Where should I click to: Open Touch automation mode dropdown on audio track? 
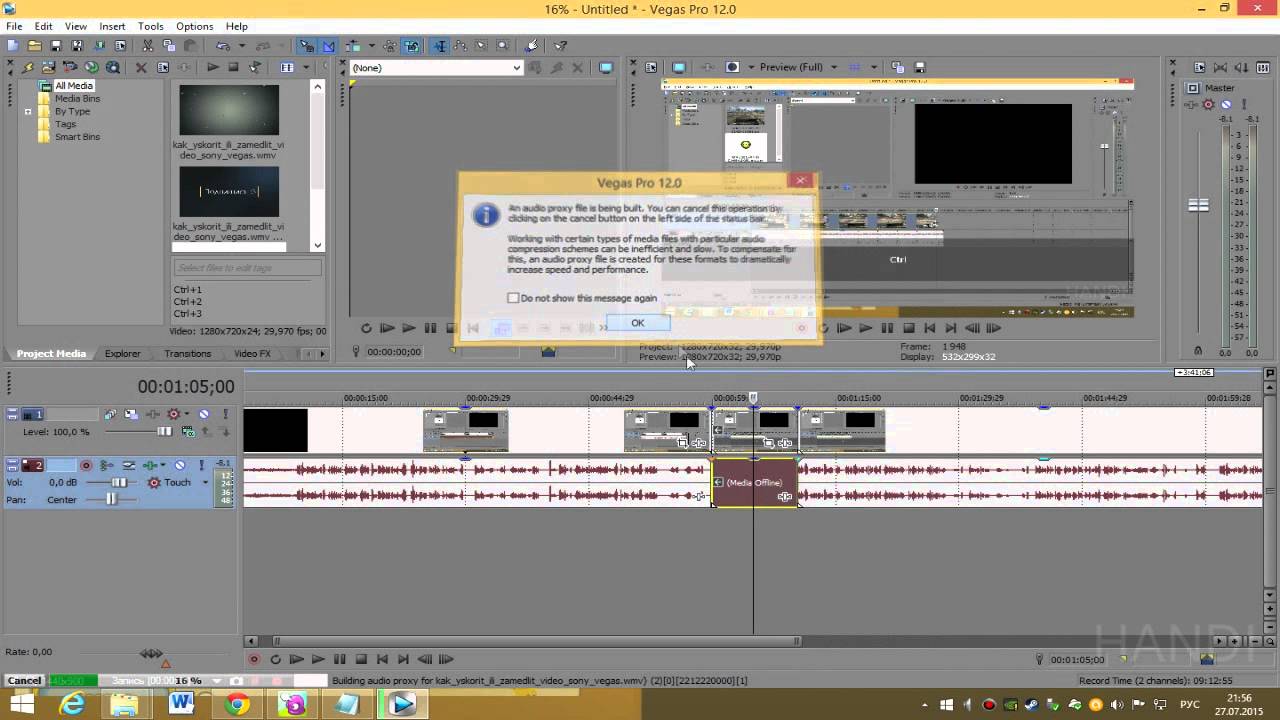click(205, 482)
